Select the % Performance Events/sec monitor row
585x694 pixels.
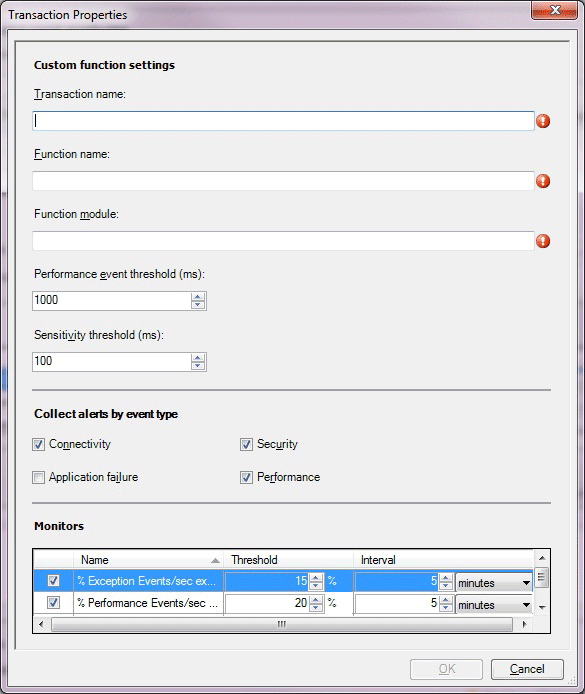(x=283, y=603)
